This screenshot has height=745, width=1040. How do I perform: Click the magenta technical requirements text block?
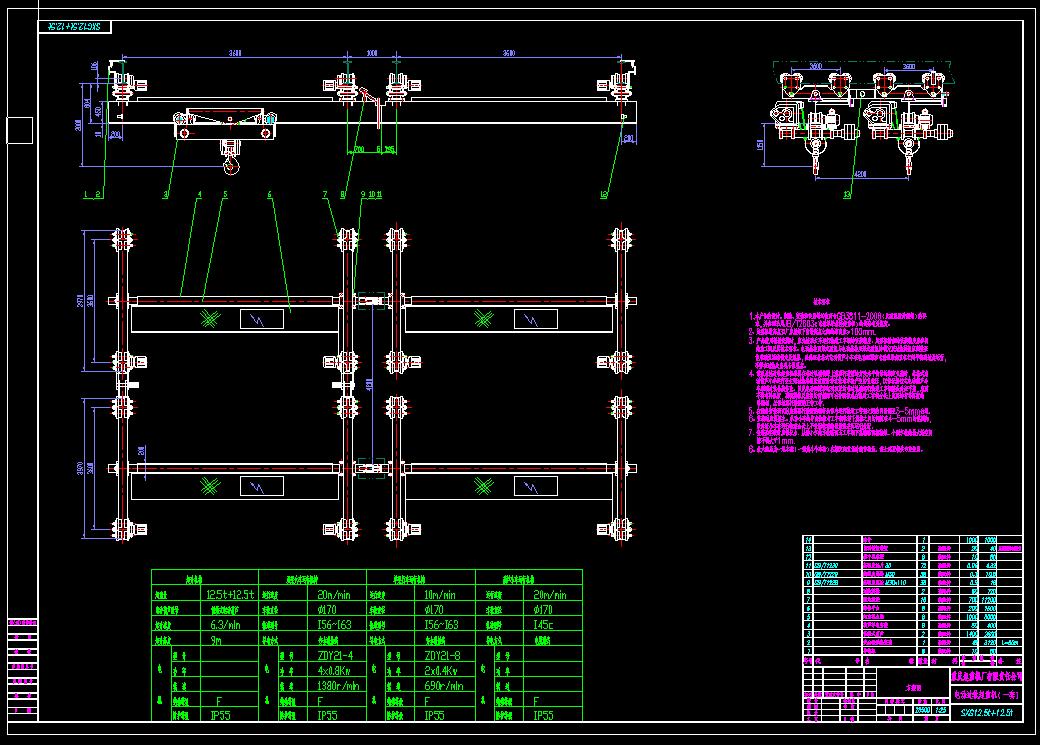pyautogui.click(x=850, y=378)
